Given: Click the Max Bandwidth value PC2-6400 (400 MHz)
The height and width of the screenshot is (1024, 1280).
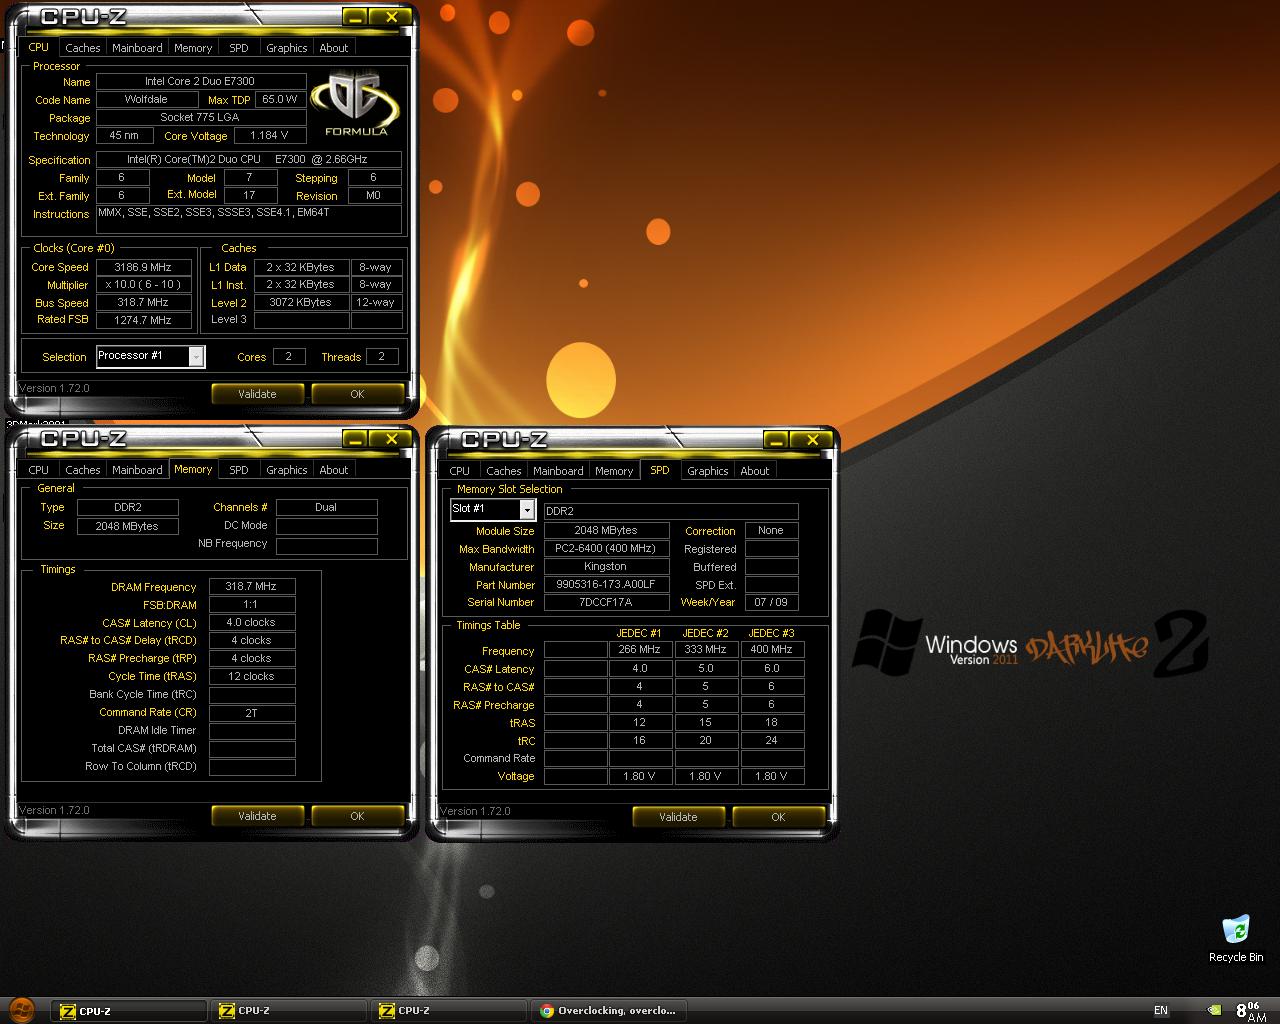Looking at the screenshot, I should 606,549.
